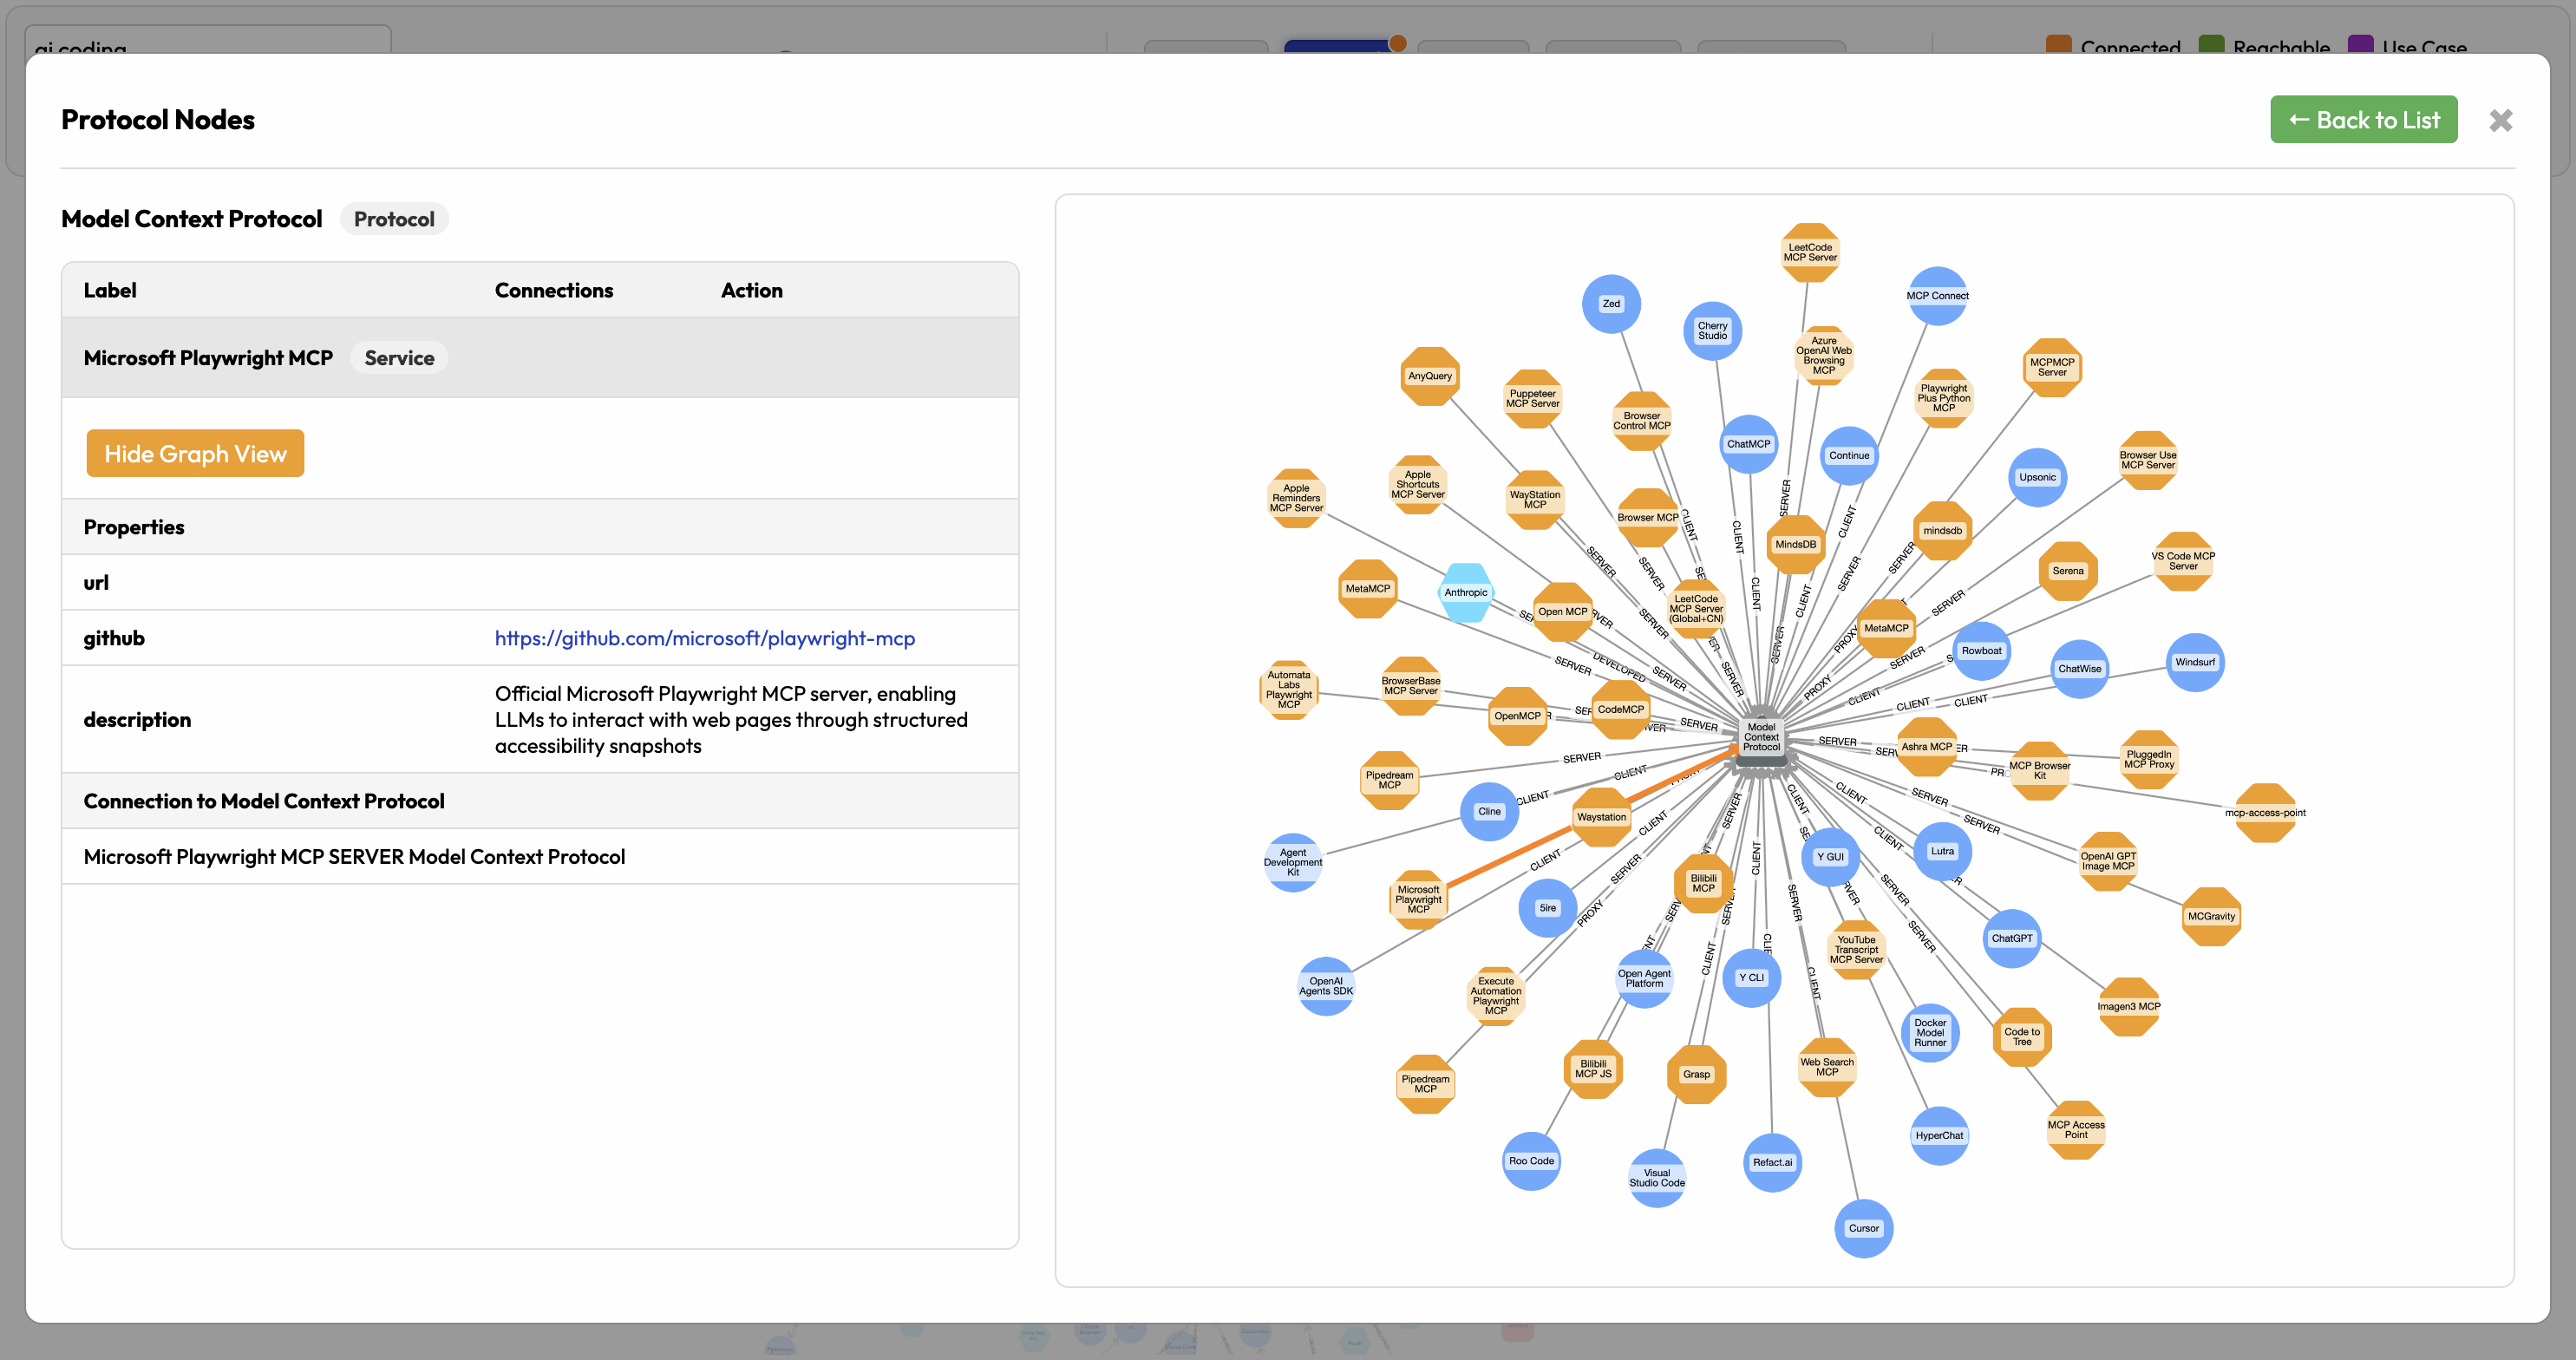This screenshot has width=2576, height=1360.
Task: Open the playwright-mcp GitHub link
Action: [704, 638]
